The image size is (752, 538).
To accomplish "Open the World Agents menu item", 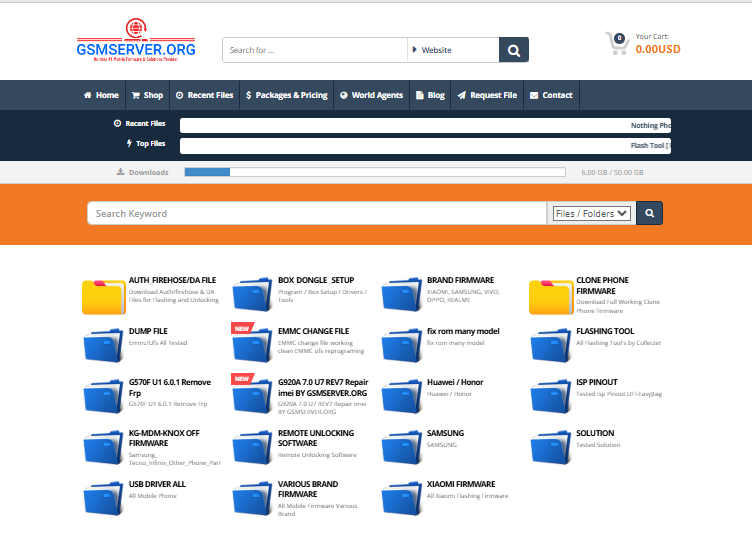I will click(371, 95).
